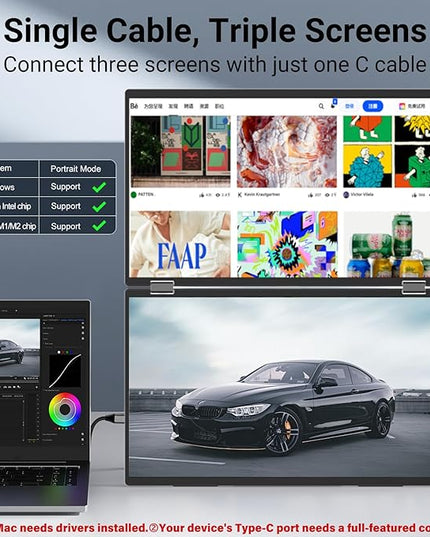Screen dimensions: 430x537
Task: Click the car preview in laptop editor
Action: (x=20, y=348)
